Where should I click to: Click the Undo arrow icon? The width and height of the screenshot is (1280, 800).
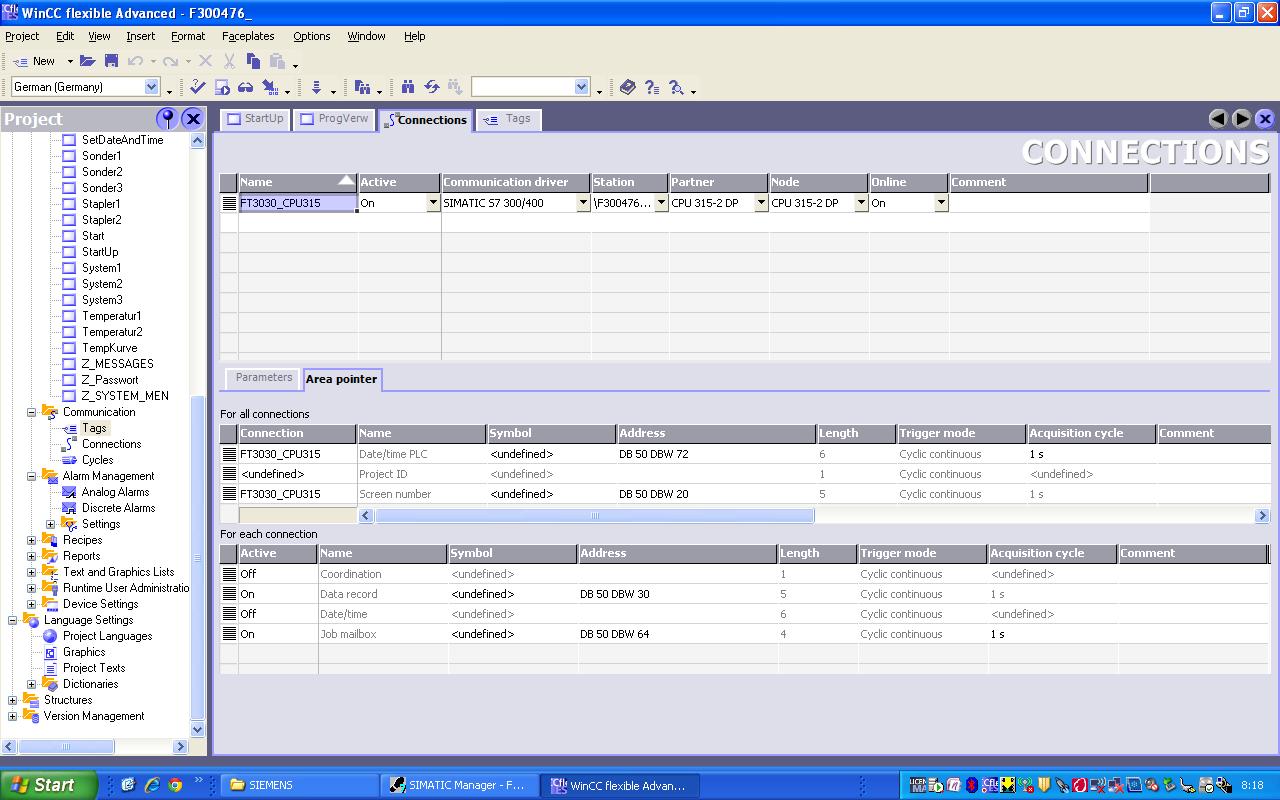point(135,61)
